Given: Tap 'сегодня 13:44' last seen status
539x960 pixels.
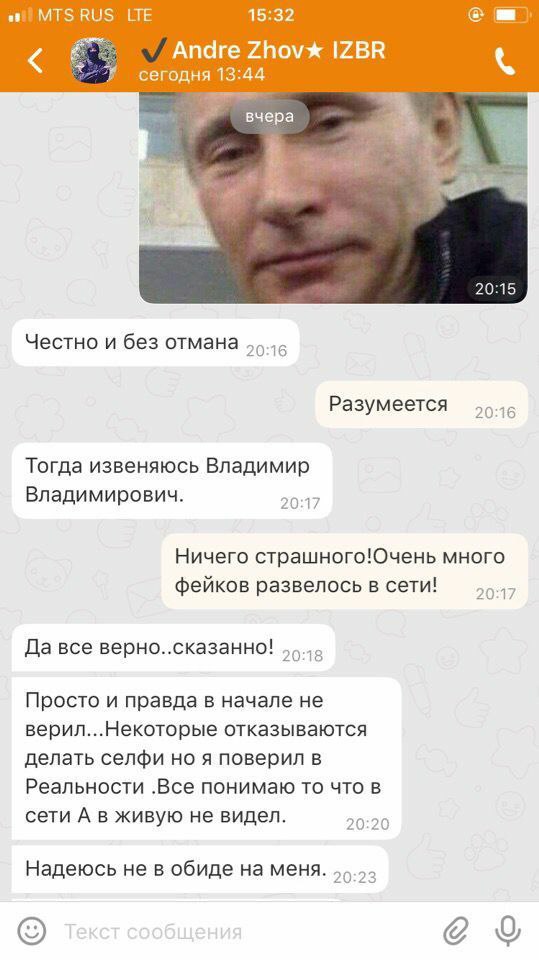Looking at the screenshot, I should pos(202,75).
